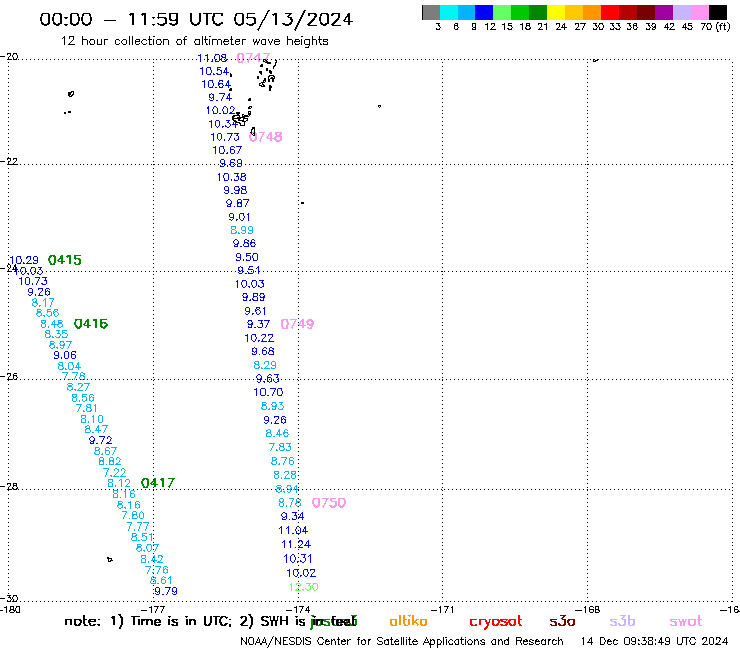Viewport: 740px width, 650px height.
Task: Select the green '0415' time label
Action: point(65,260)
